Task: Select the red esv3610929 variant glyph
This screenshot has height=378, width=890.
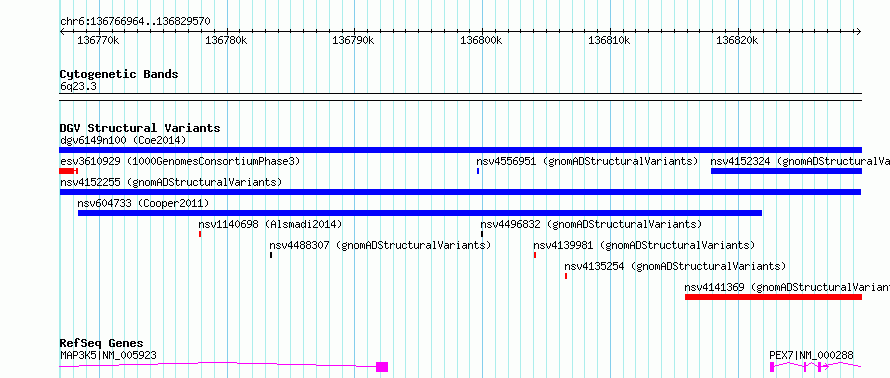Action: coord(68,171)
